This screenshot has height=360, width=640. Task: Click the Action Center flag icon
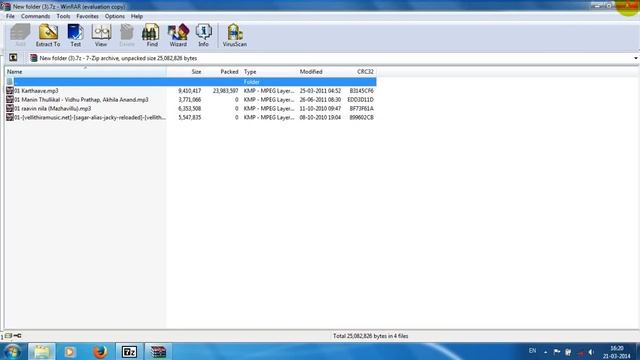pos(557,352)
